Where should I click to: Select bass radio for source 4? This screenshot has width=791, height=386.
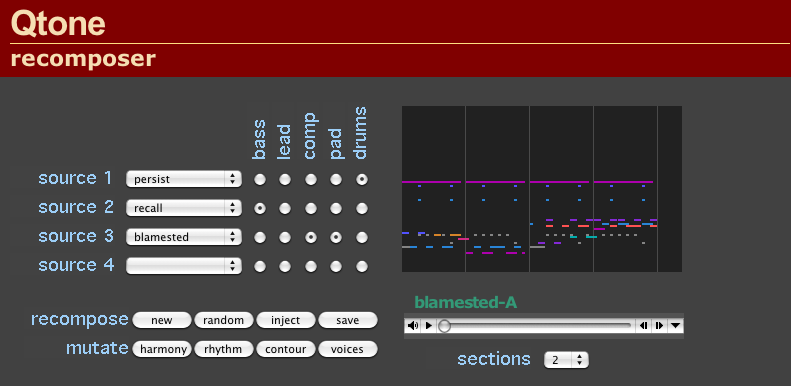260,266
